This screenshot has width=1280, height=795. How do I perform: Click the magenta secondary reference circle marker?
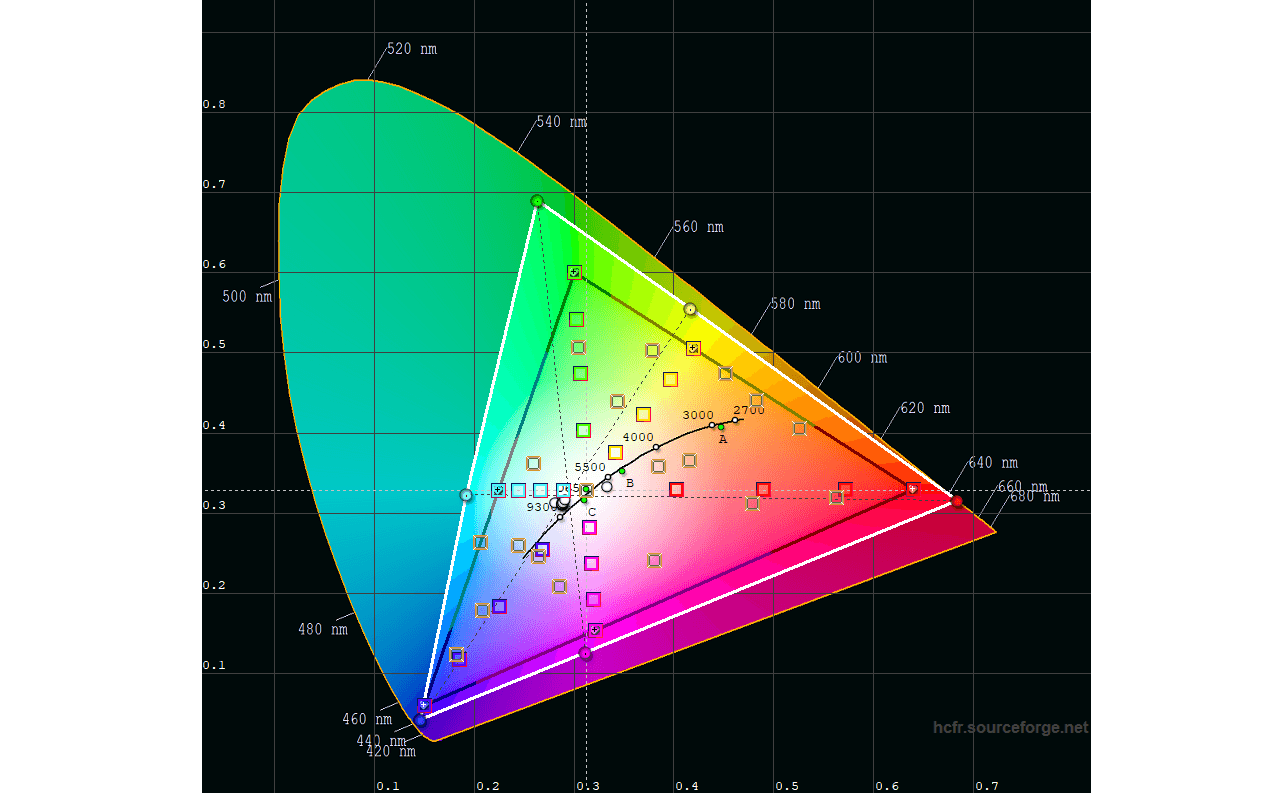586,654
